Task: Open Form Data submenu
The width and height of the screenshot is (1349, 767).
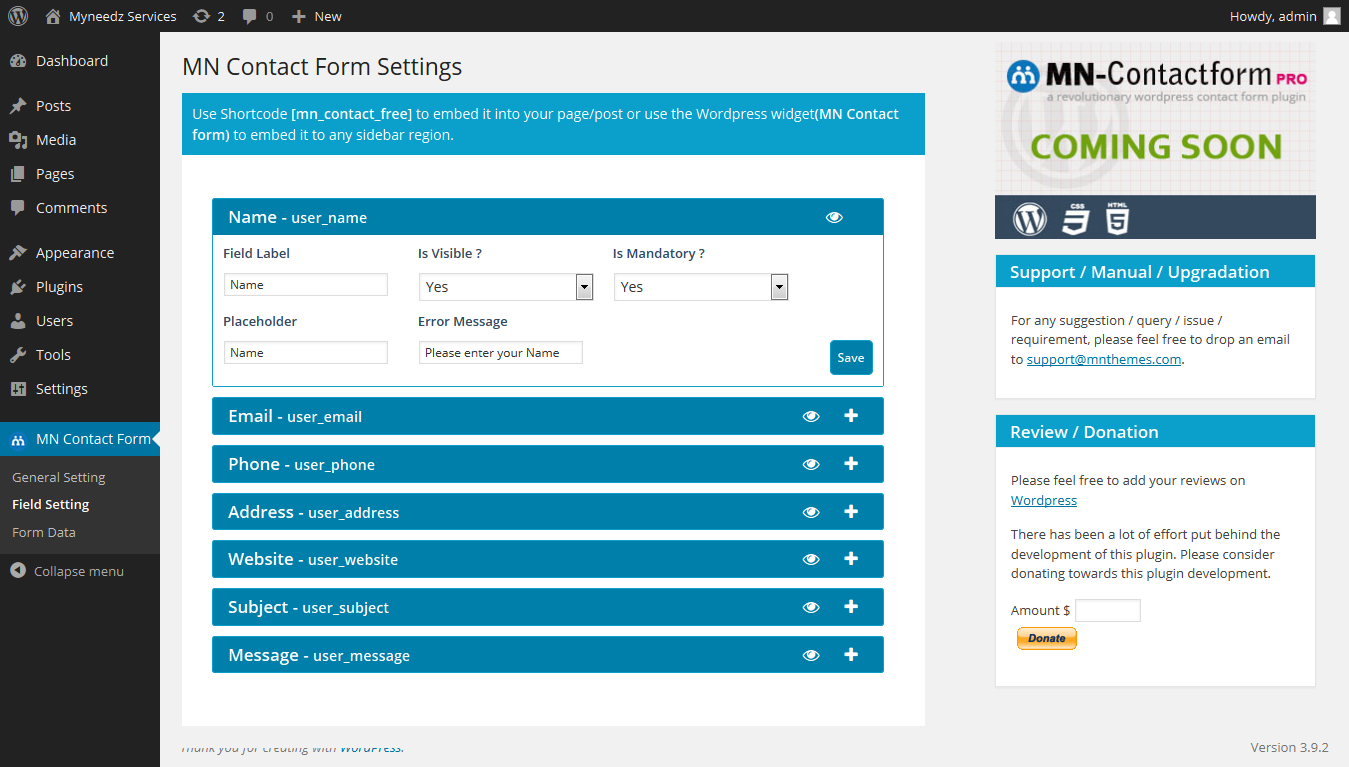Action: pyautogui.click(x=44, y=532)
